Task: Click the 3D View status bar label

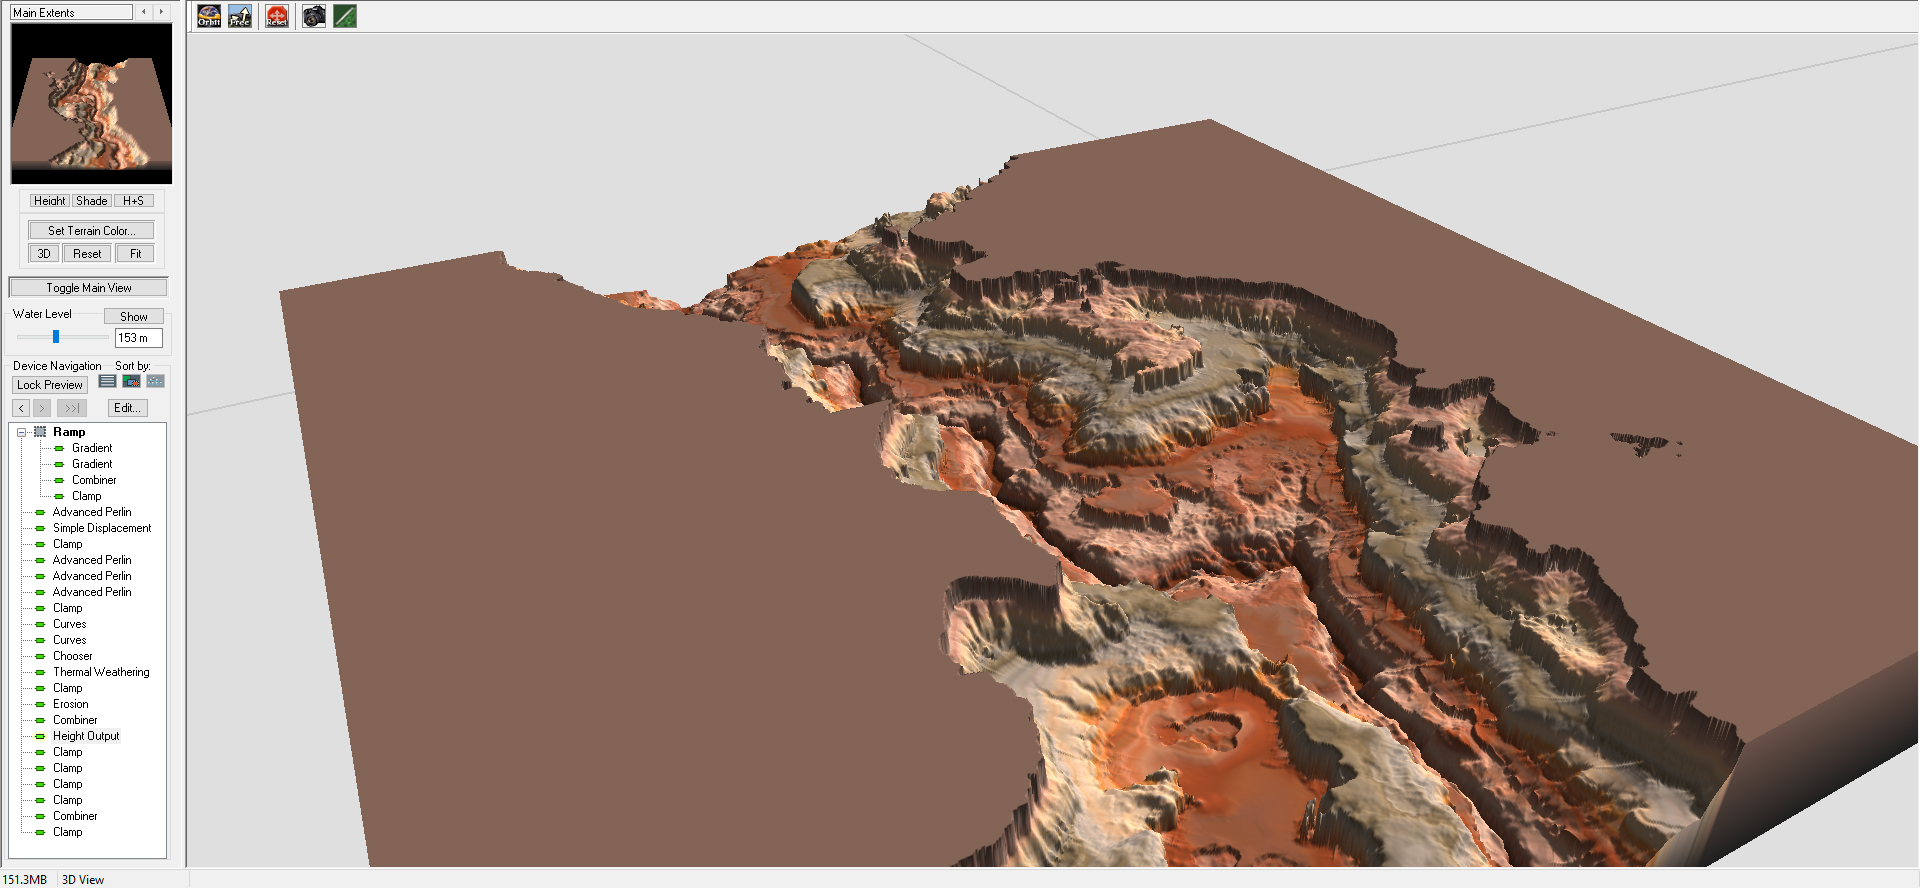Action: [x=83, y=880]
